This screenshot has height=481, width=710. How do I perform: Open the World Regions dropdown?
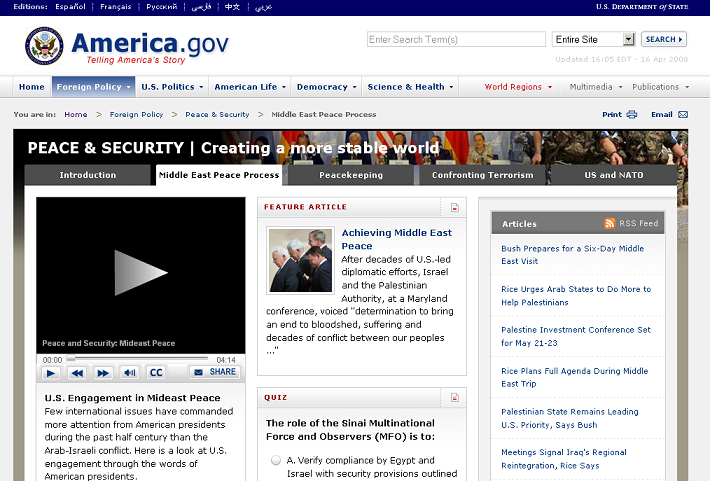[x=518, y=87]
